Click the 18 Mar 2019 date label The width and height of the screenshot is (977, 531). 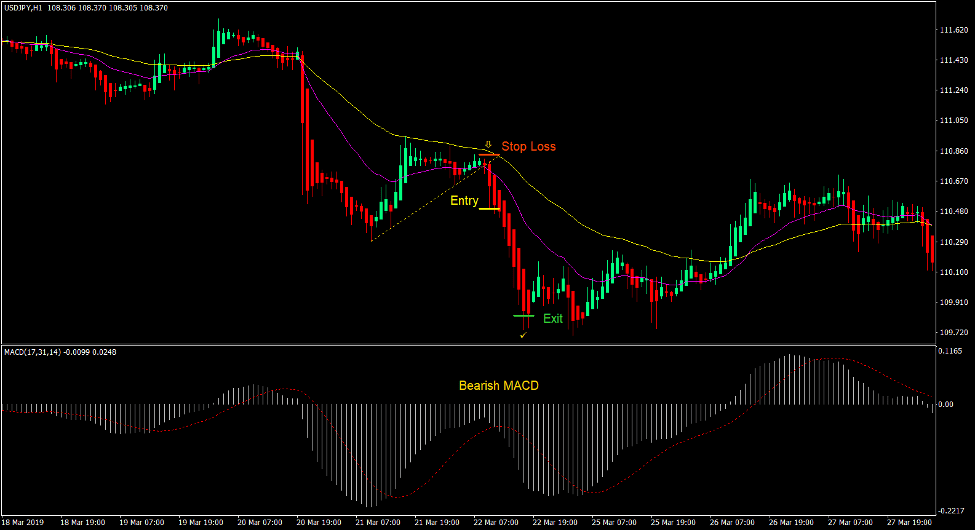(24, 522)
